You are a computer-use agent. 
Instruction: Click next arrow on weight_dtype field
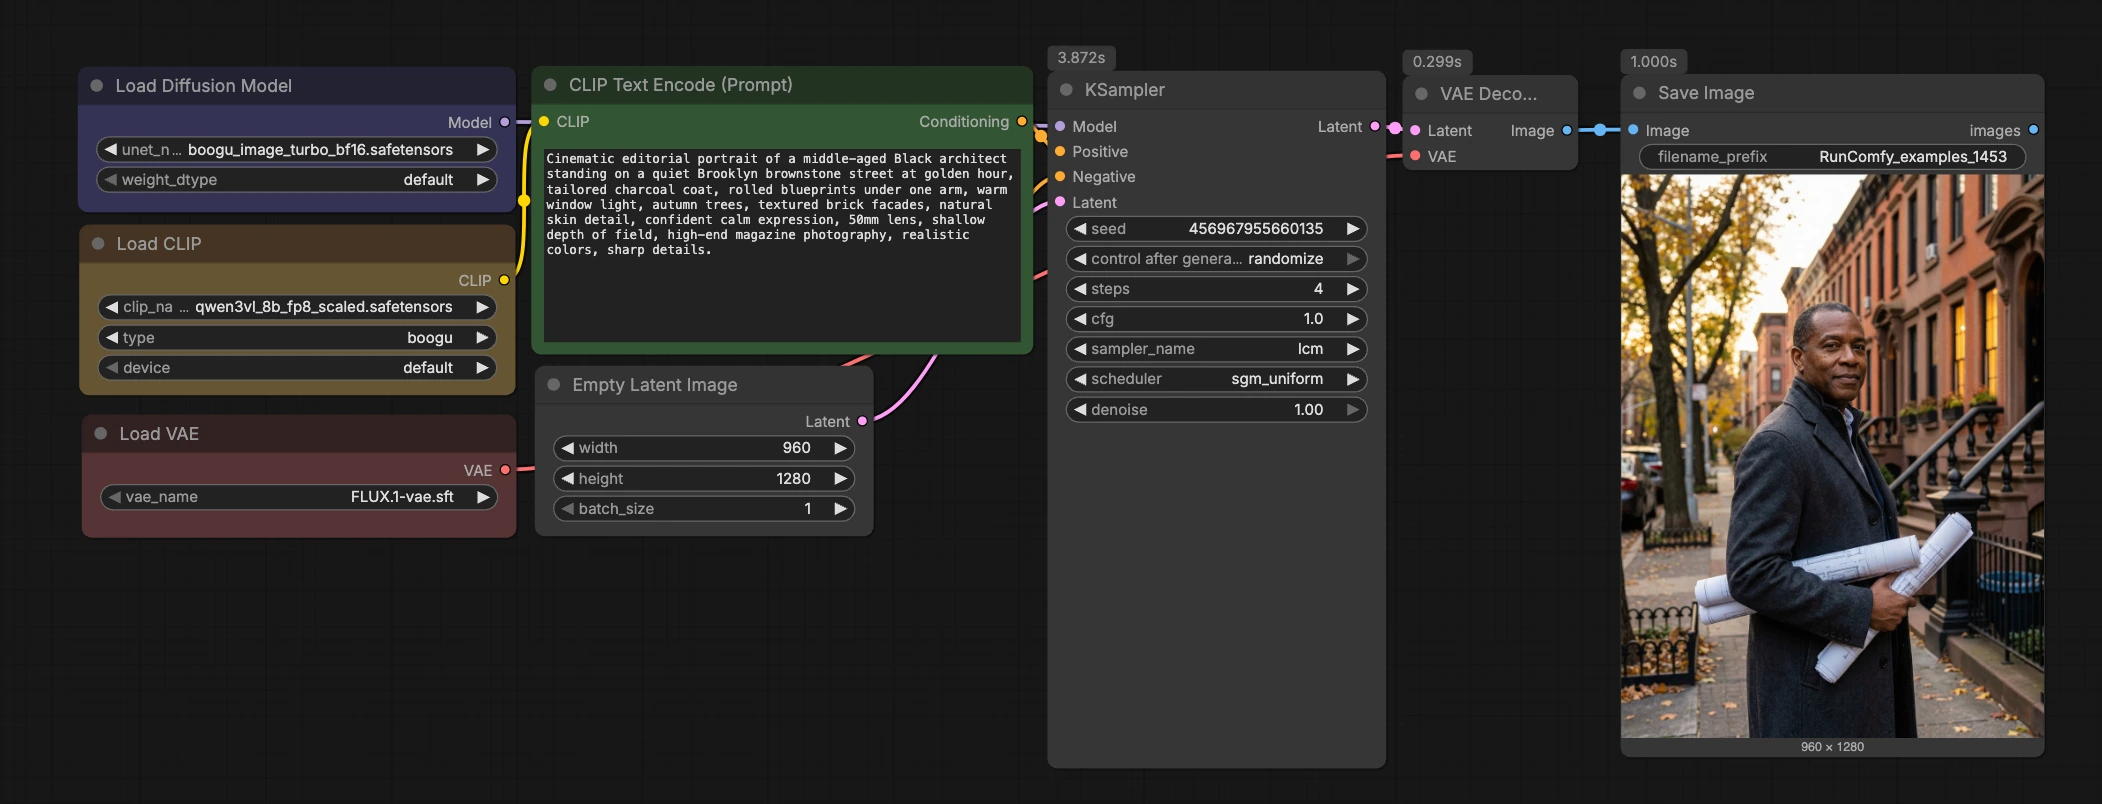coord(482,180)
